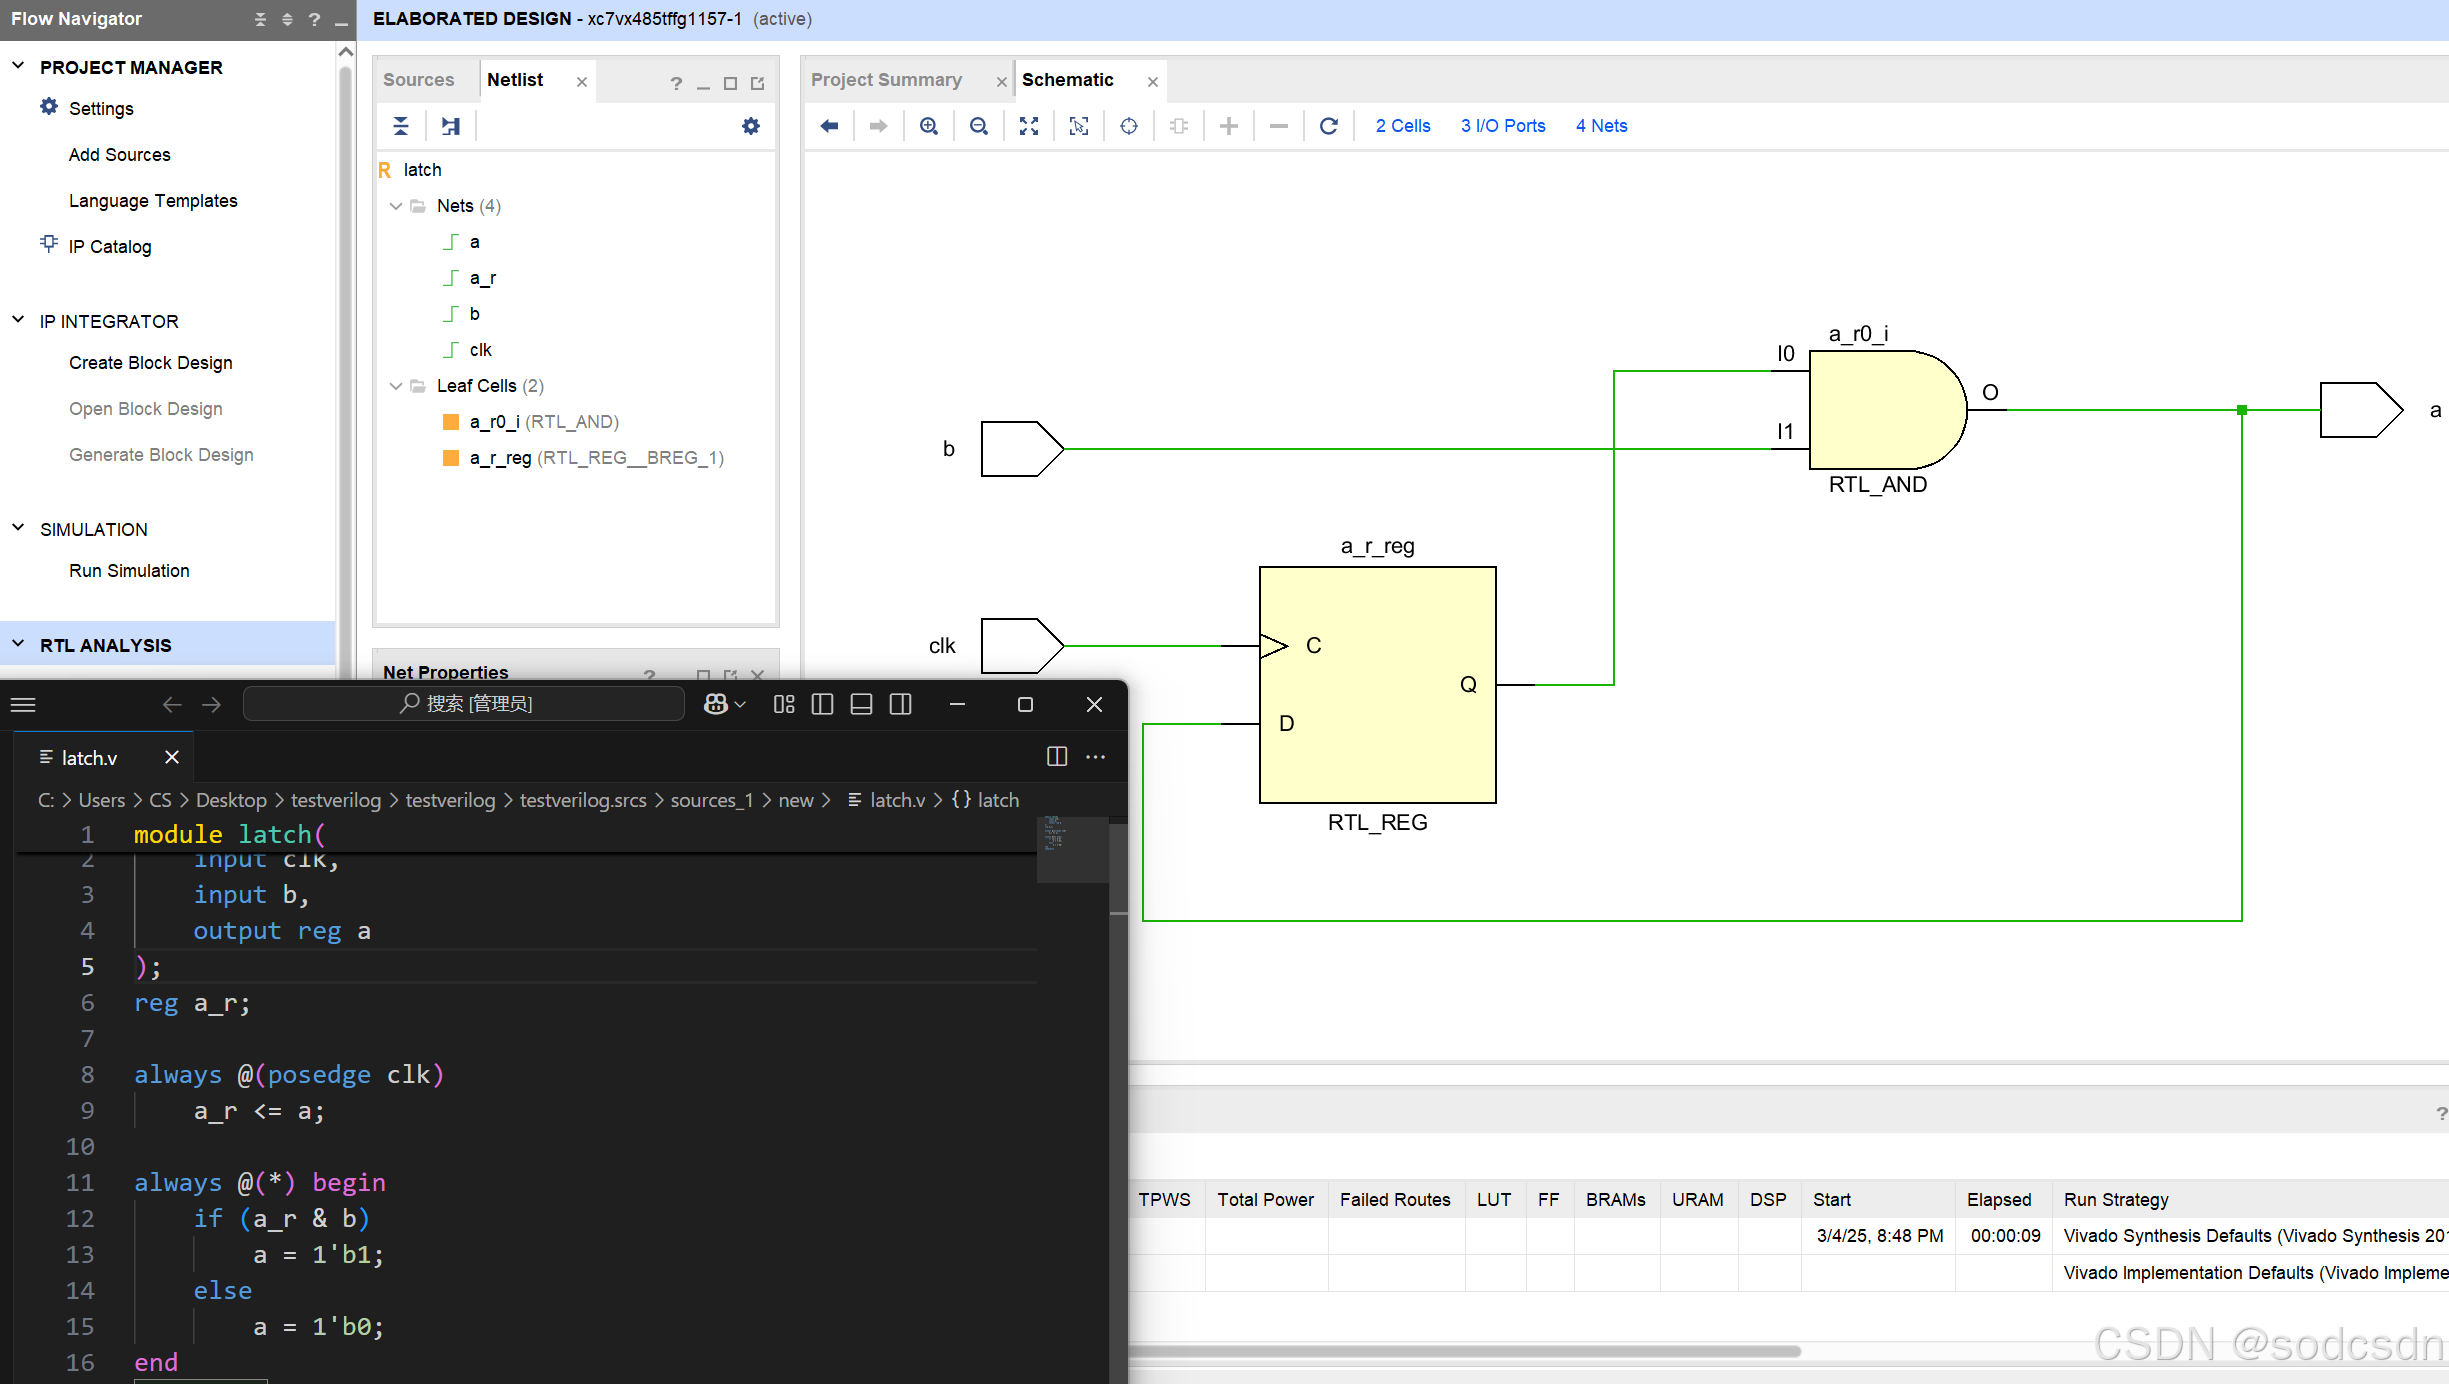Switch to the Project Summary tab
Image resolution: width=2449 pixels, height=1384 pixels.
(886, 80)
